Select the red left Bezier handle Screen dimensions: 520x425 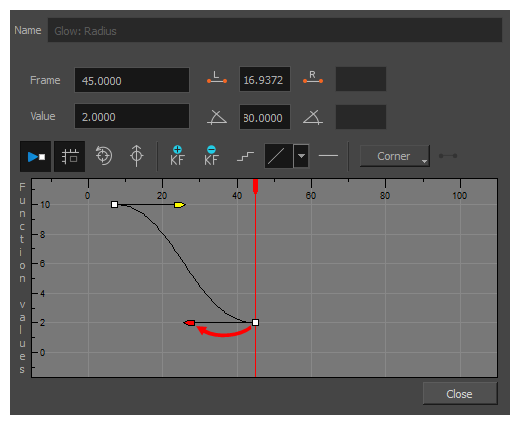[x=189, y=323]
